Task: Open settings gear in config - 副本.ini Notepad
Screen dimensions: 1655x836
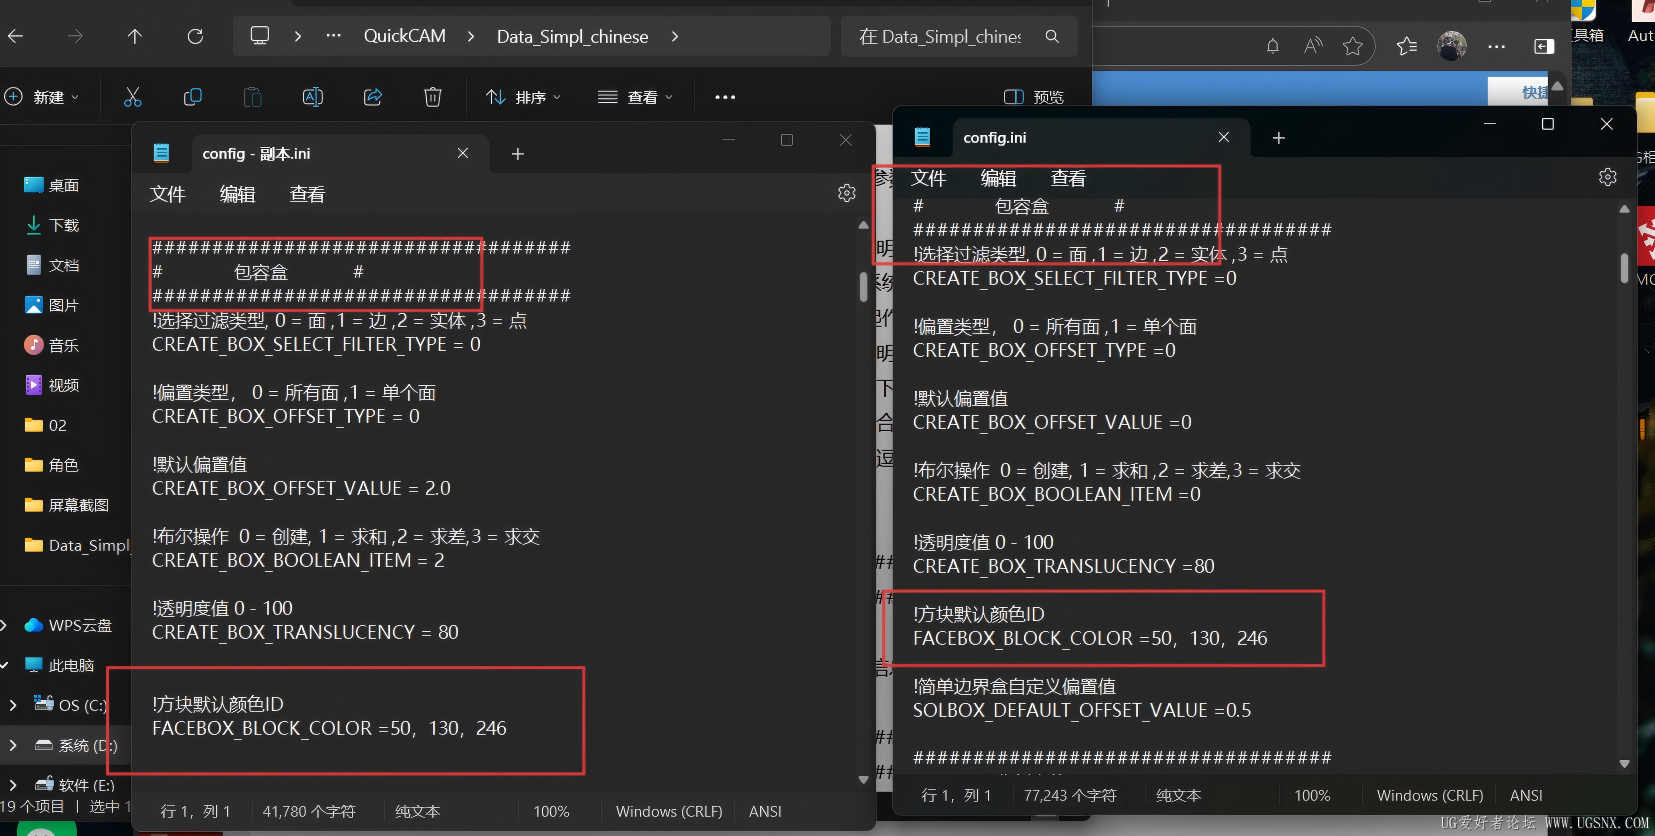Action: [847, 193]
